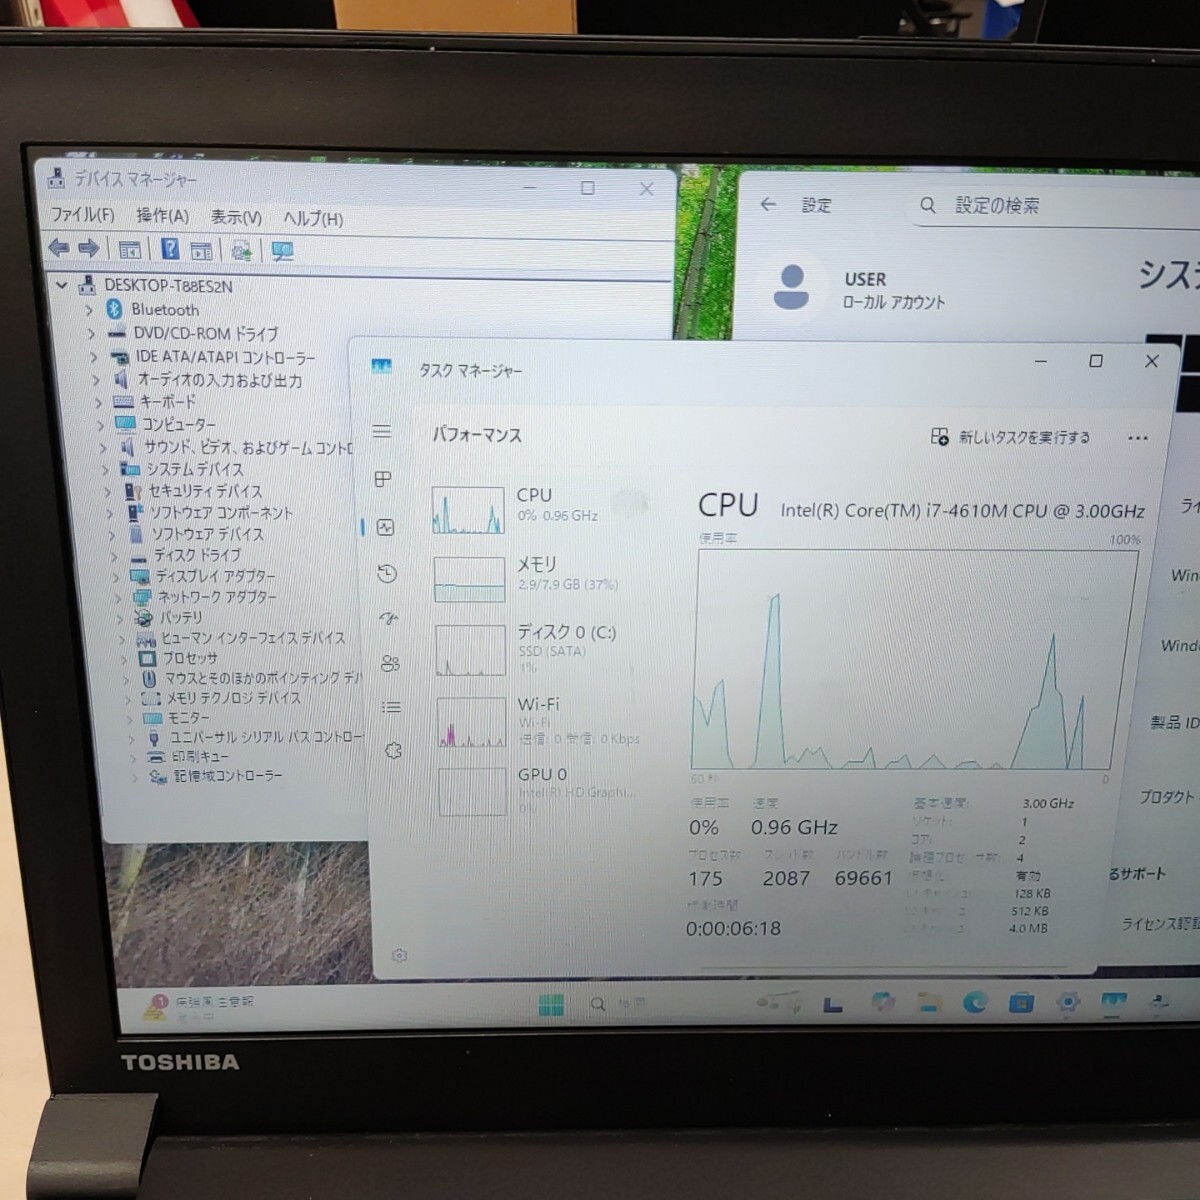The width and height of the screenshot is (1200, 1200).
Task: Click the update driver toolbar icon
Action: 241,250
